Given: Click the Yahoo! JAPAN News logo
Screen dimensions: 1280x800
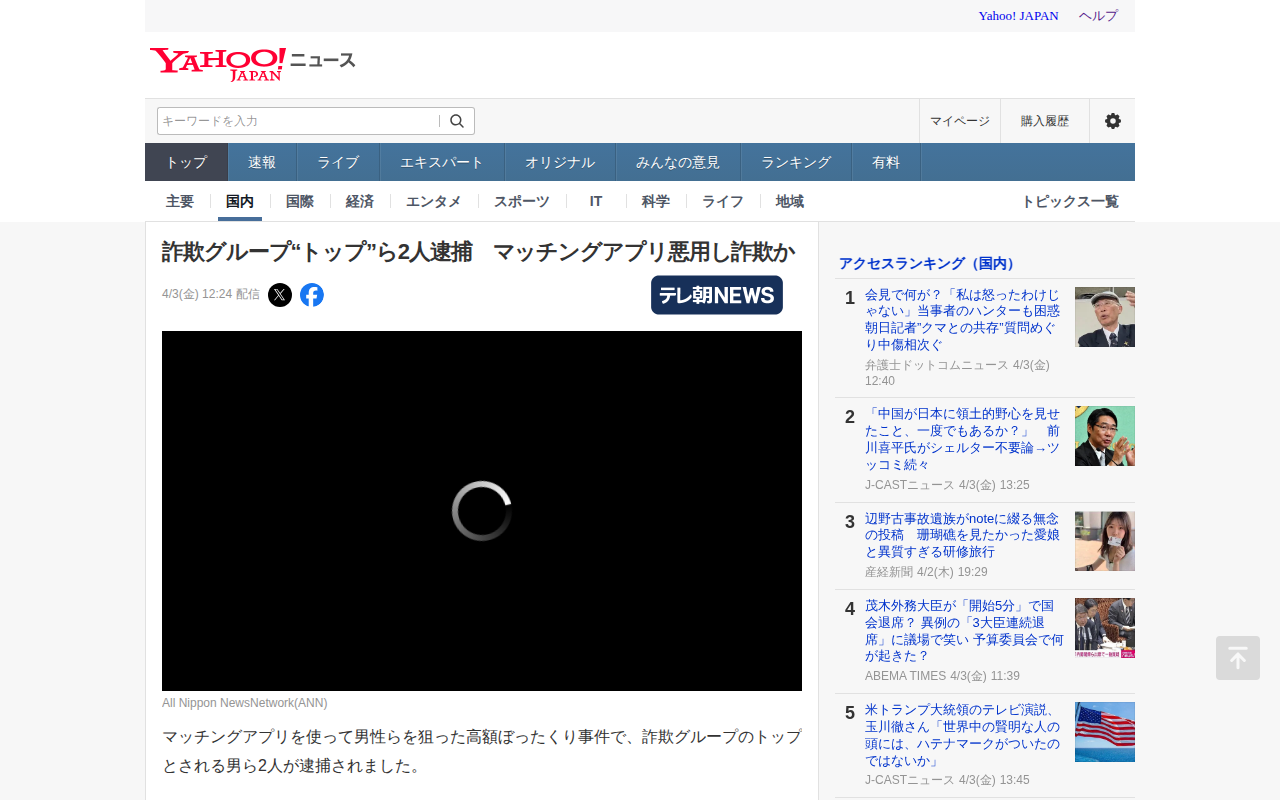Looking at the screenshot, I should point(252,63).
